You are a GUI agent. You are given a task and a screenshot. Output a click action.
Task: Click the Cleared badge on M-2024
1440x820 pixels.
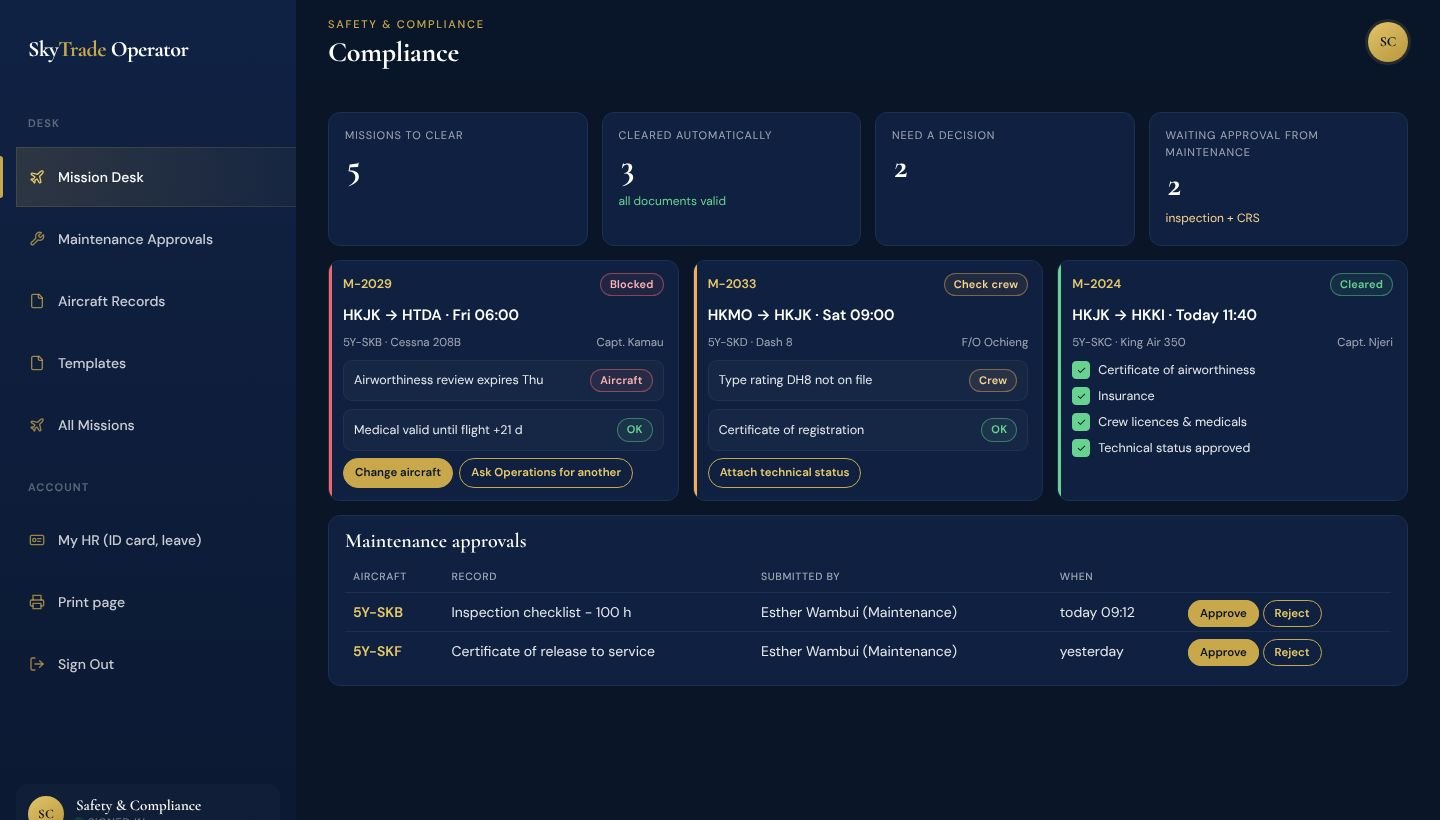tap(1361, 284)
